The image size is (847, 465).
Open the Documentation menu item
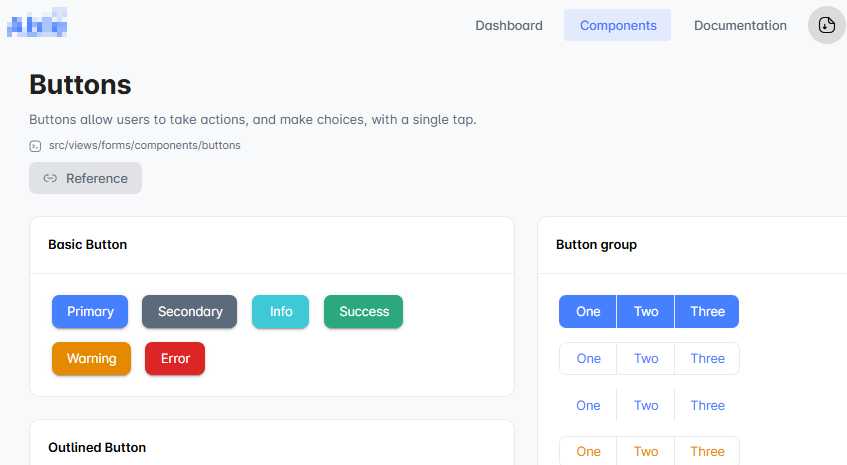coord(740,25)
